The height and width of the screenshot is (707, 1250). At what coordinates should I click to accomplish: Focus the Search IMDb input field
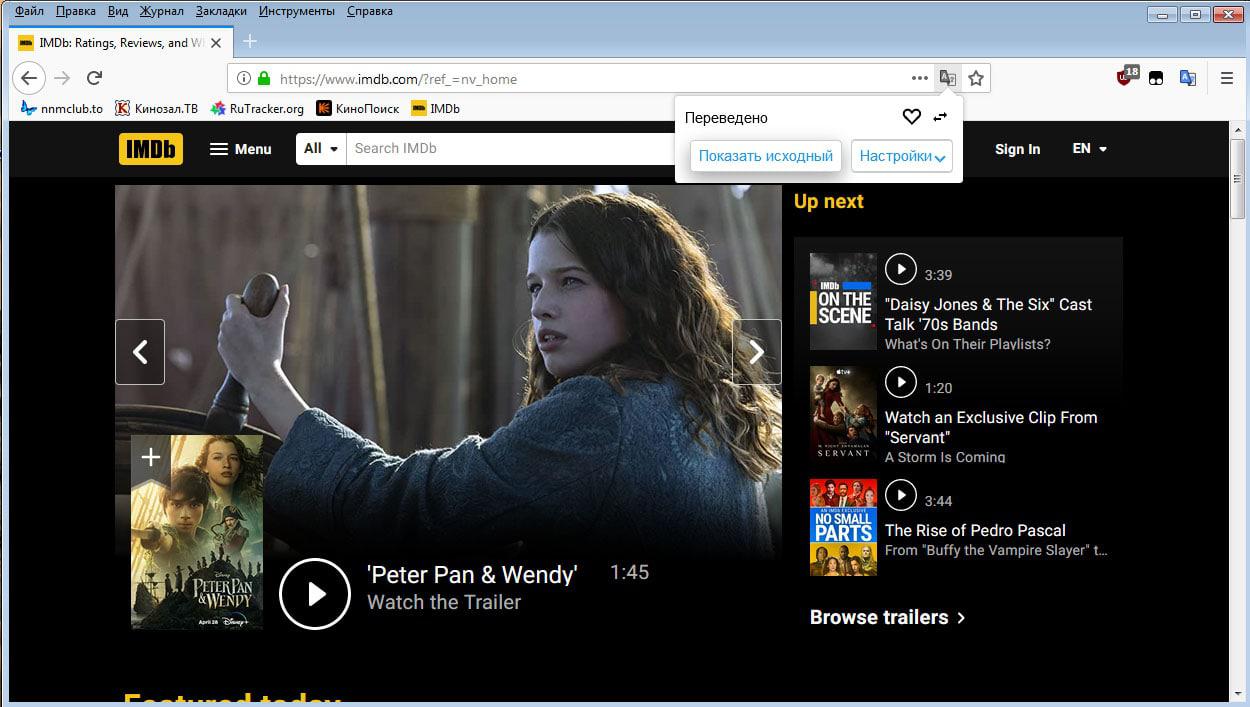(x=510, y=148)
